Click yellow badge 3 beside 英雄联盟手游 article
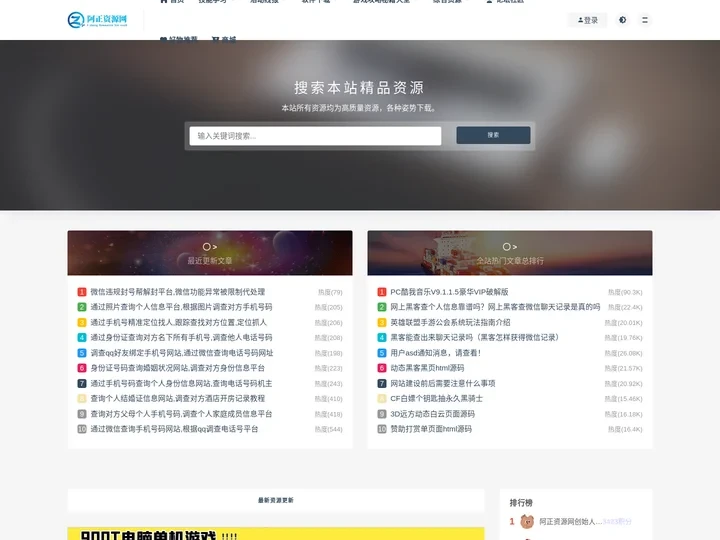 (x=382, y=322)
